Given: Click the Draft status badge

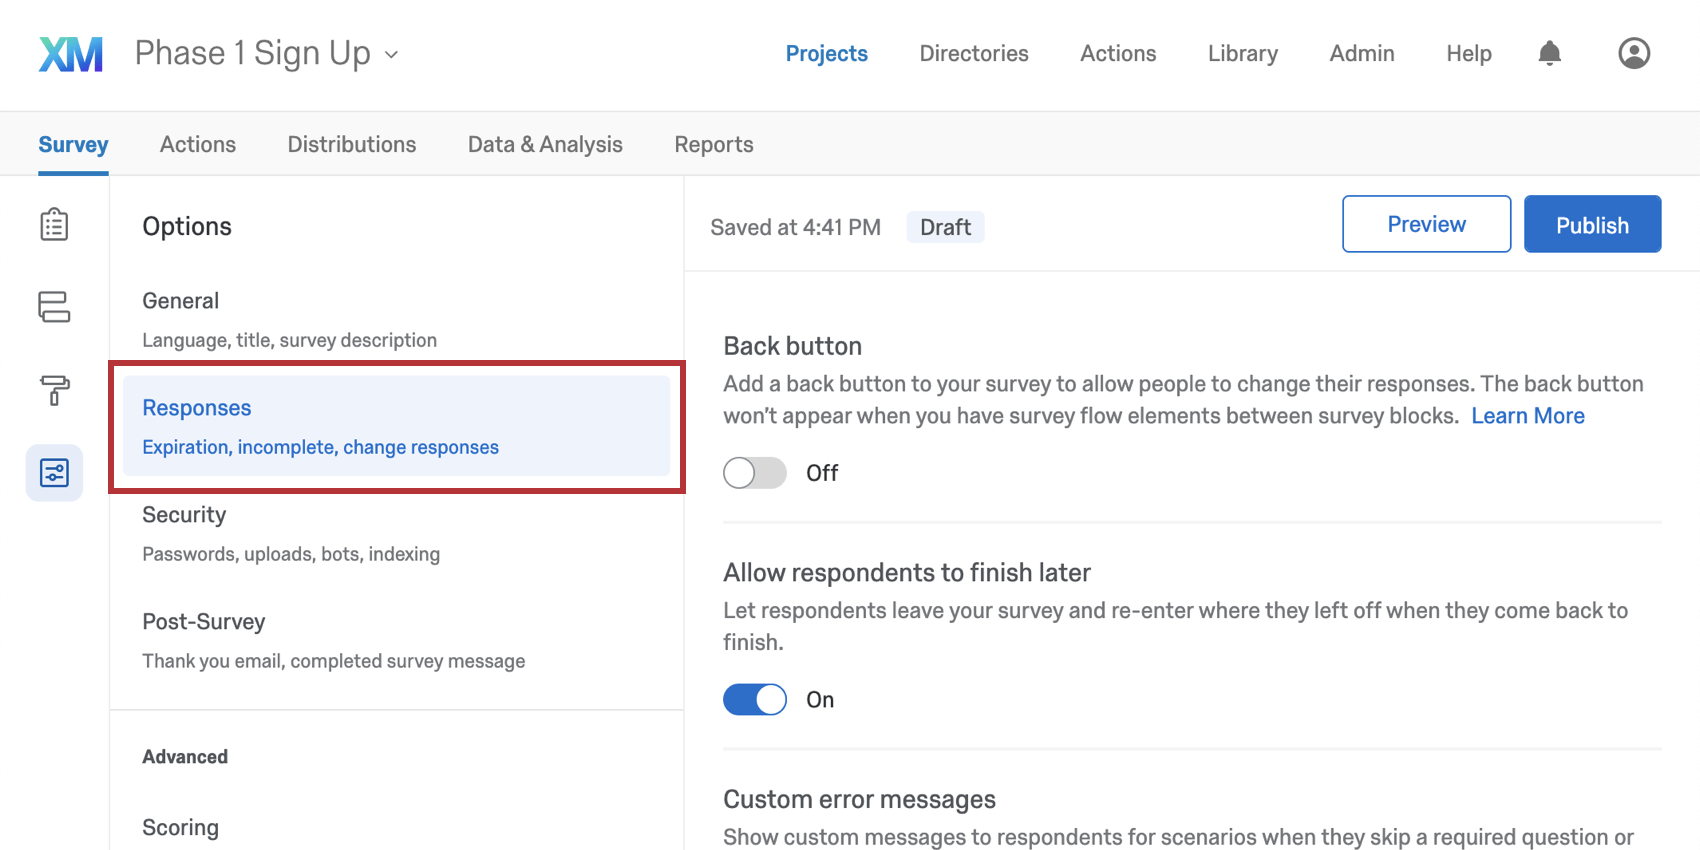Looking at the screenshot, I should (x=945, y=227).
